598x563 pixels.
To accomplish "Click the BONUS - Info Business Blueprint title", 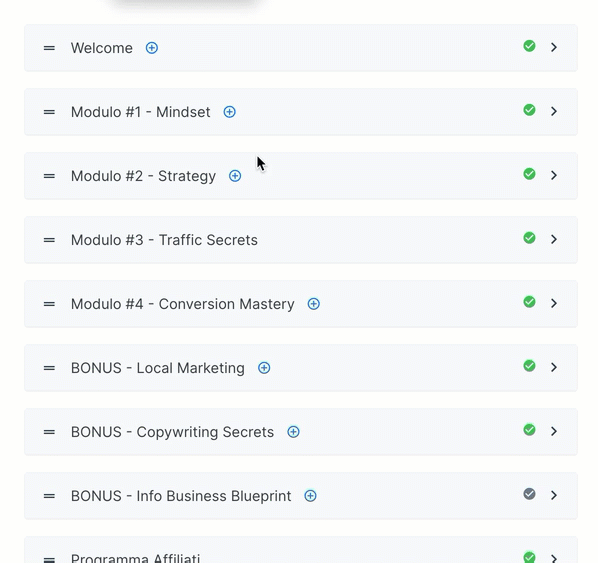I will tap(181, 496).
